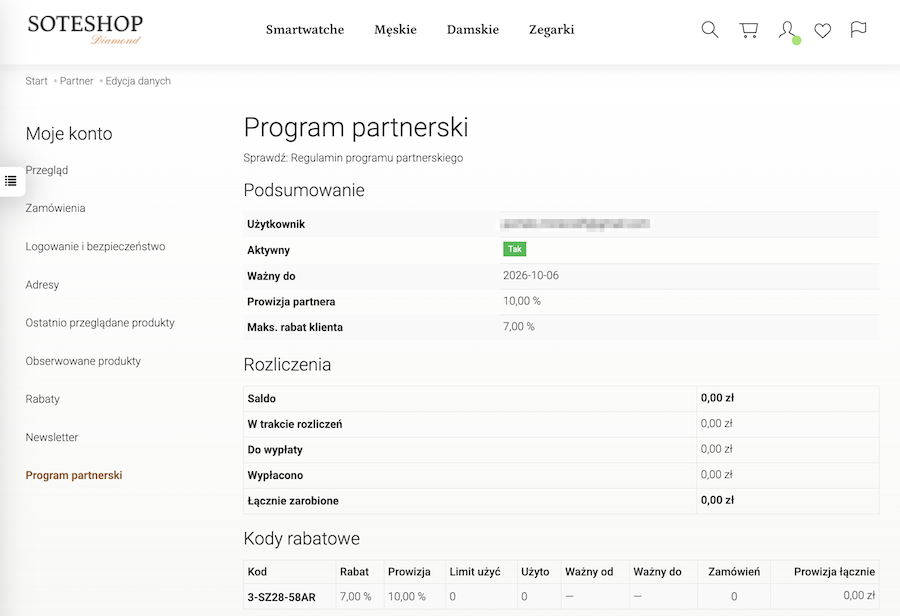Open Ostatnio przeglądane produkty

(x=100, y=323)
